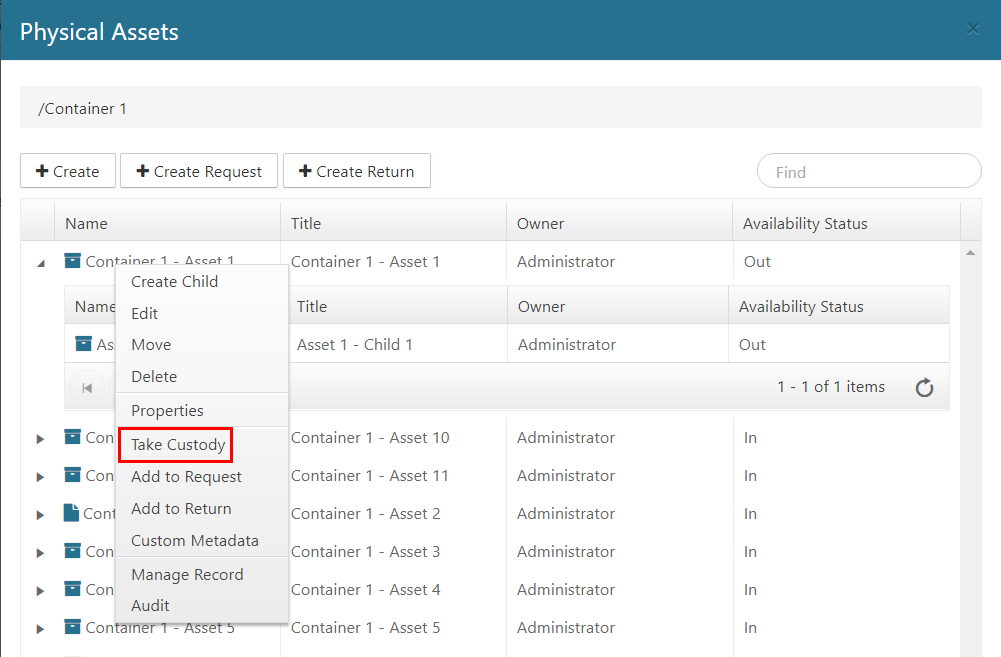Viewport: 1001px width, 657px height.
Task: Click the box icon beside Container 1 - Asset 1
Action: 73,261
